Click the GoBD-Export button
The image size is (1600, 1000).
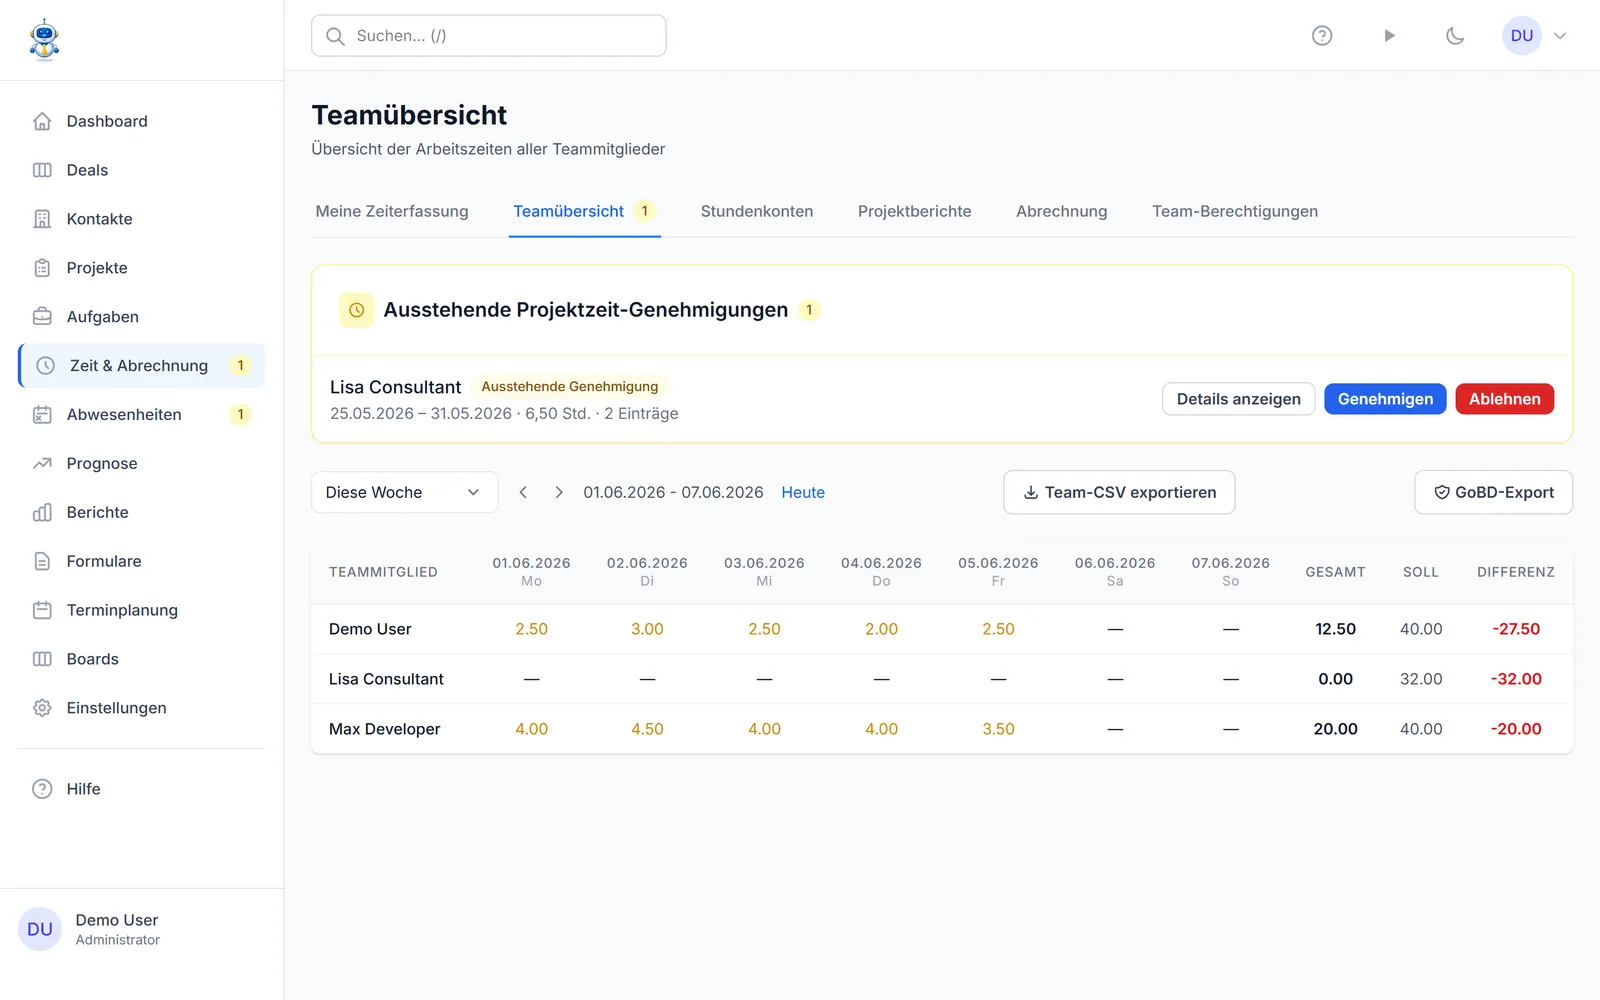point(1493,492)
